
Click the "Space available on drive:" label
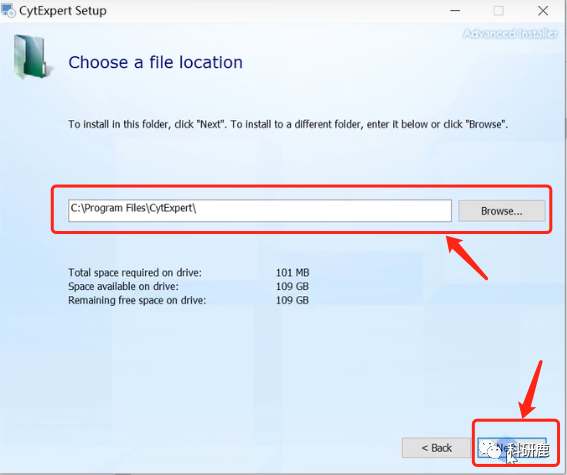pyautogui.click(x=123, y=286)
